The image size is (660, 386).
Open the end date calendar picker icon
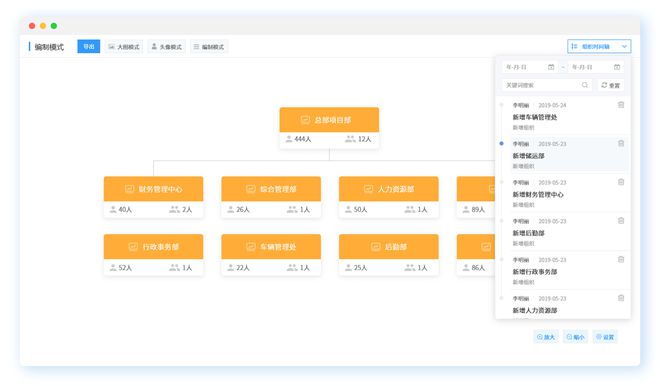(617, 67)
